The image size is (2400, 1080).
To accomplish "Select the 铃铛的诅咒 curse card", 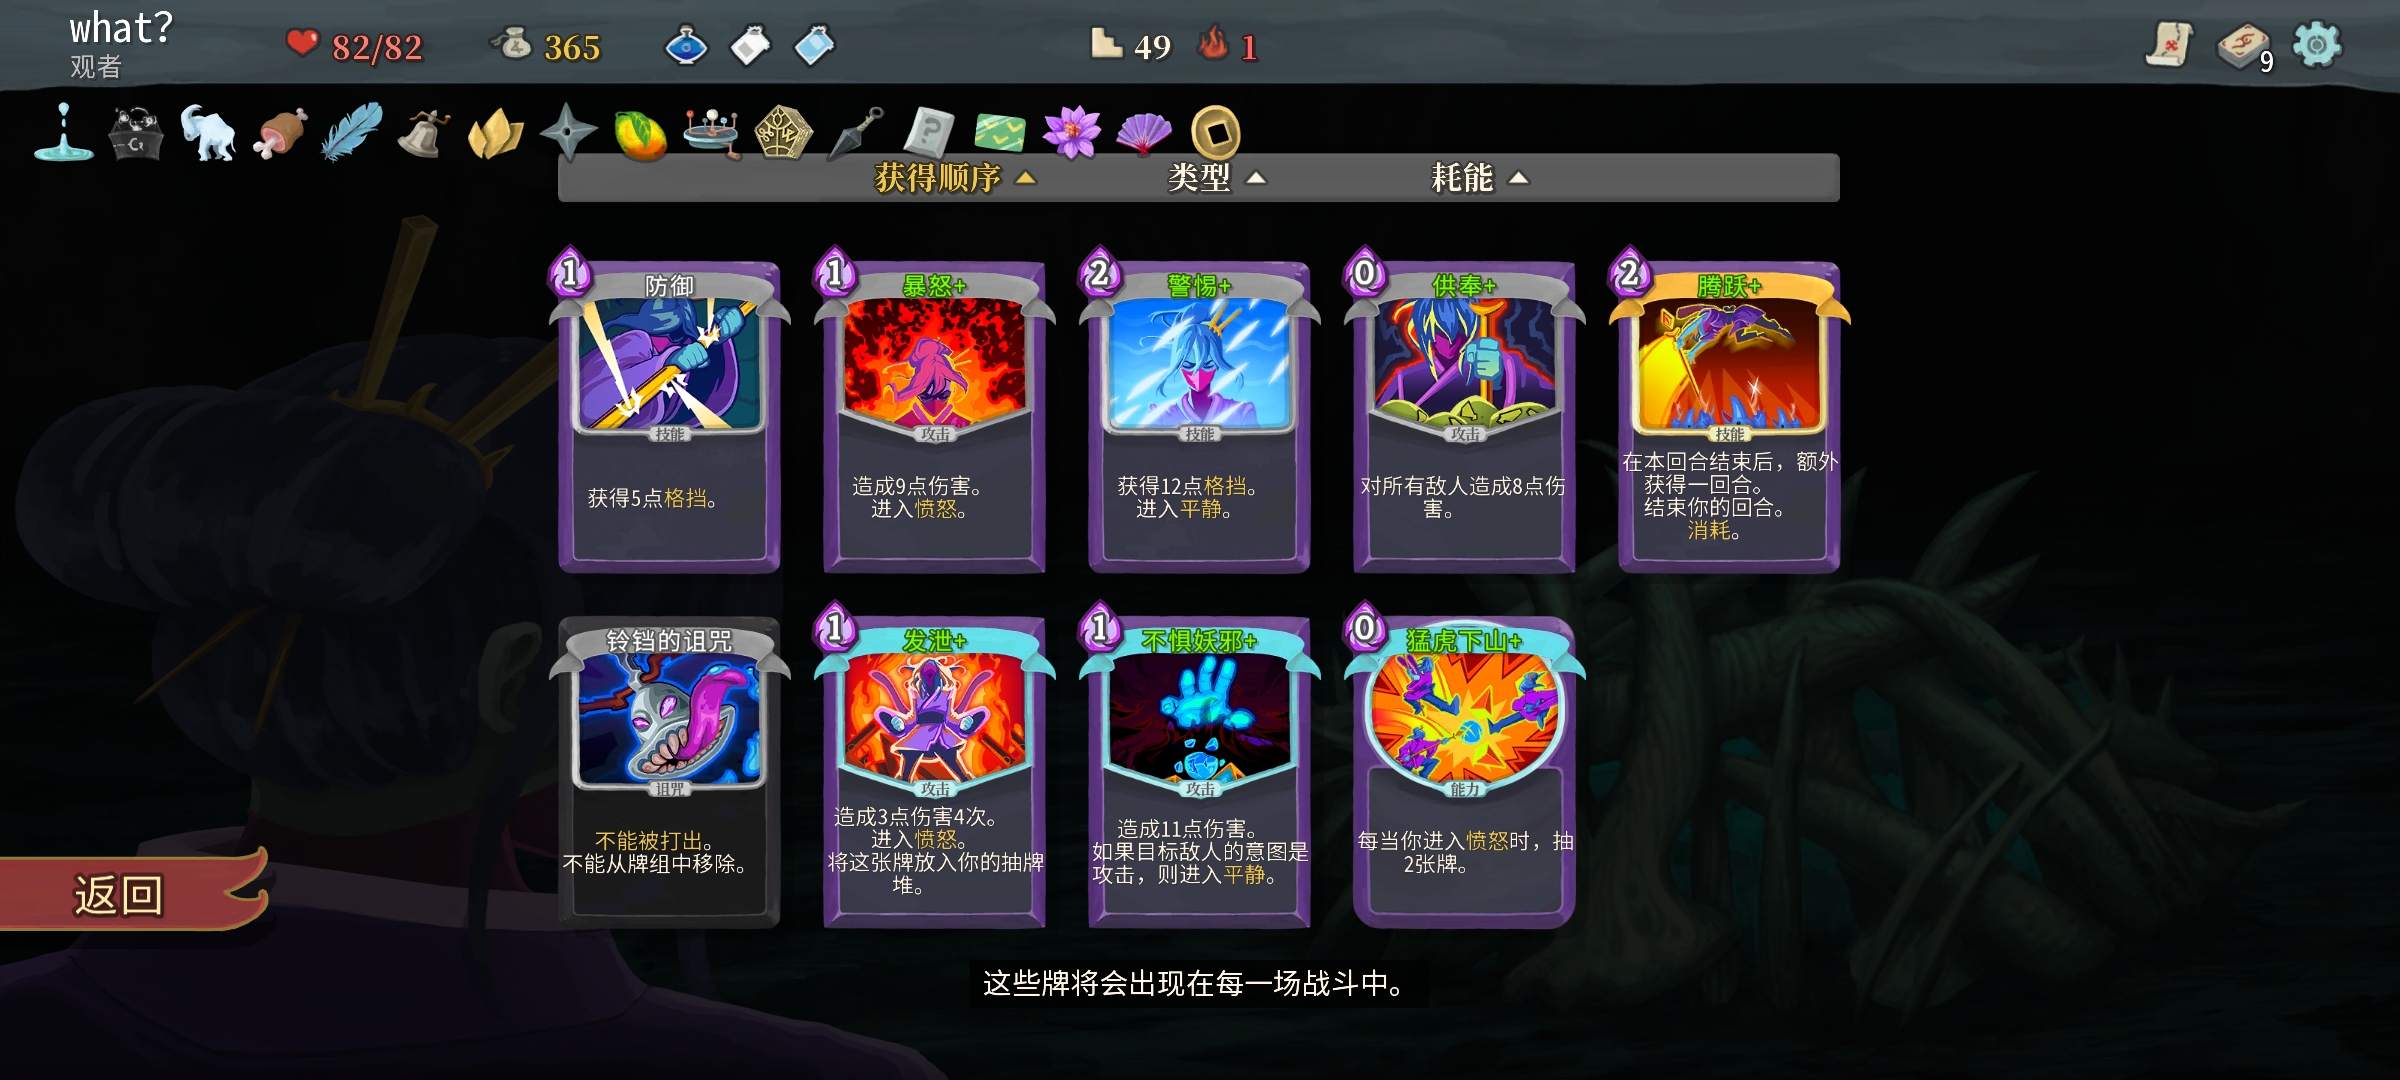I will point(669,771).
